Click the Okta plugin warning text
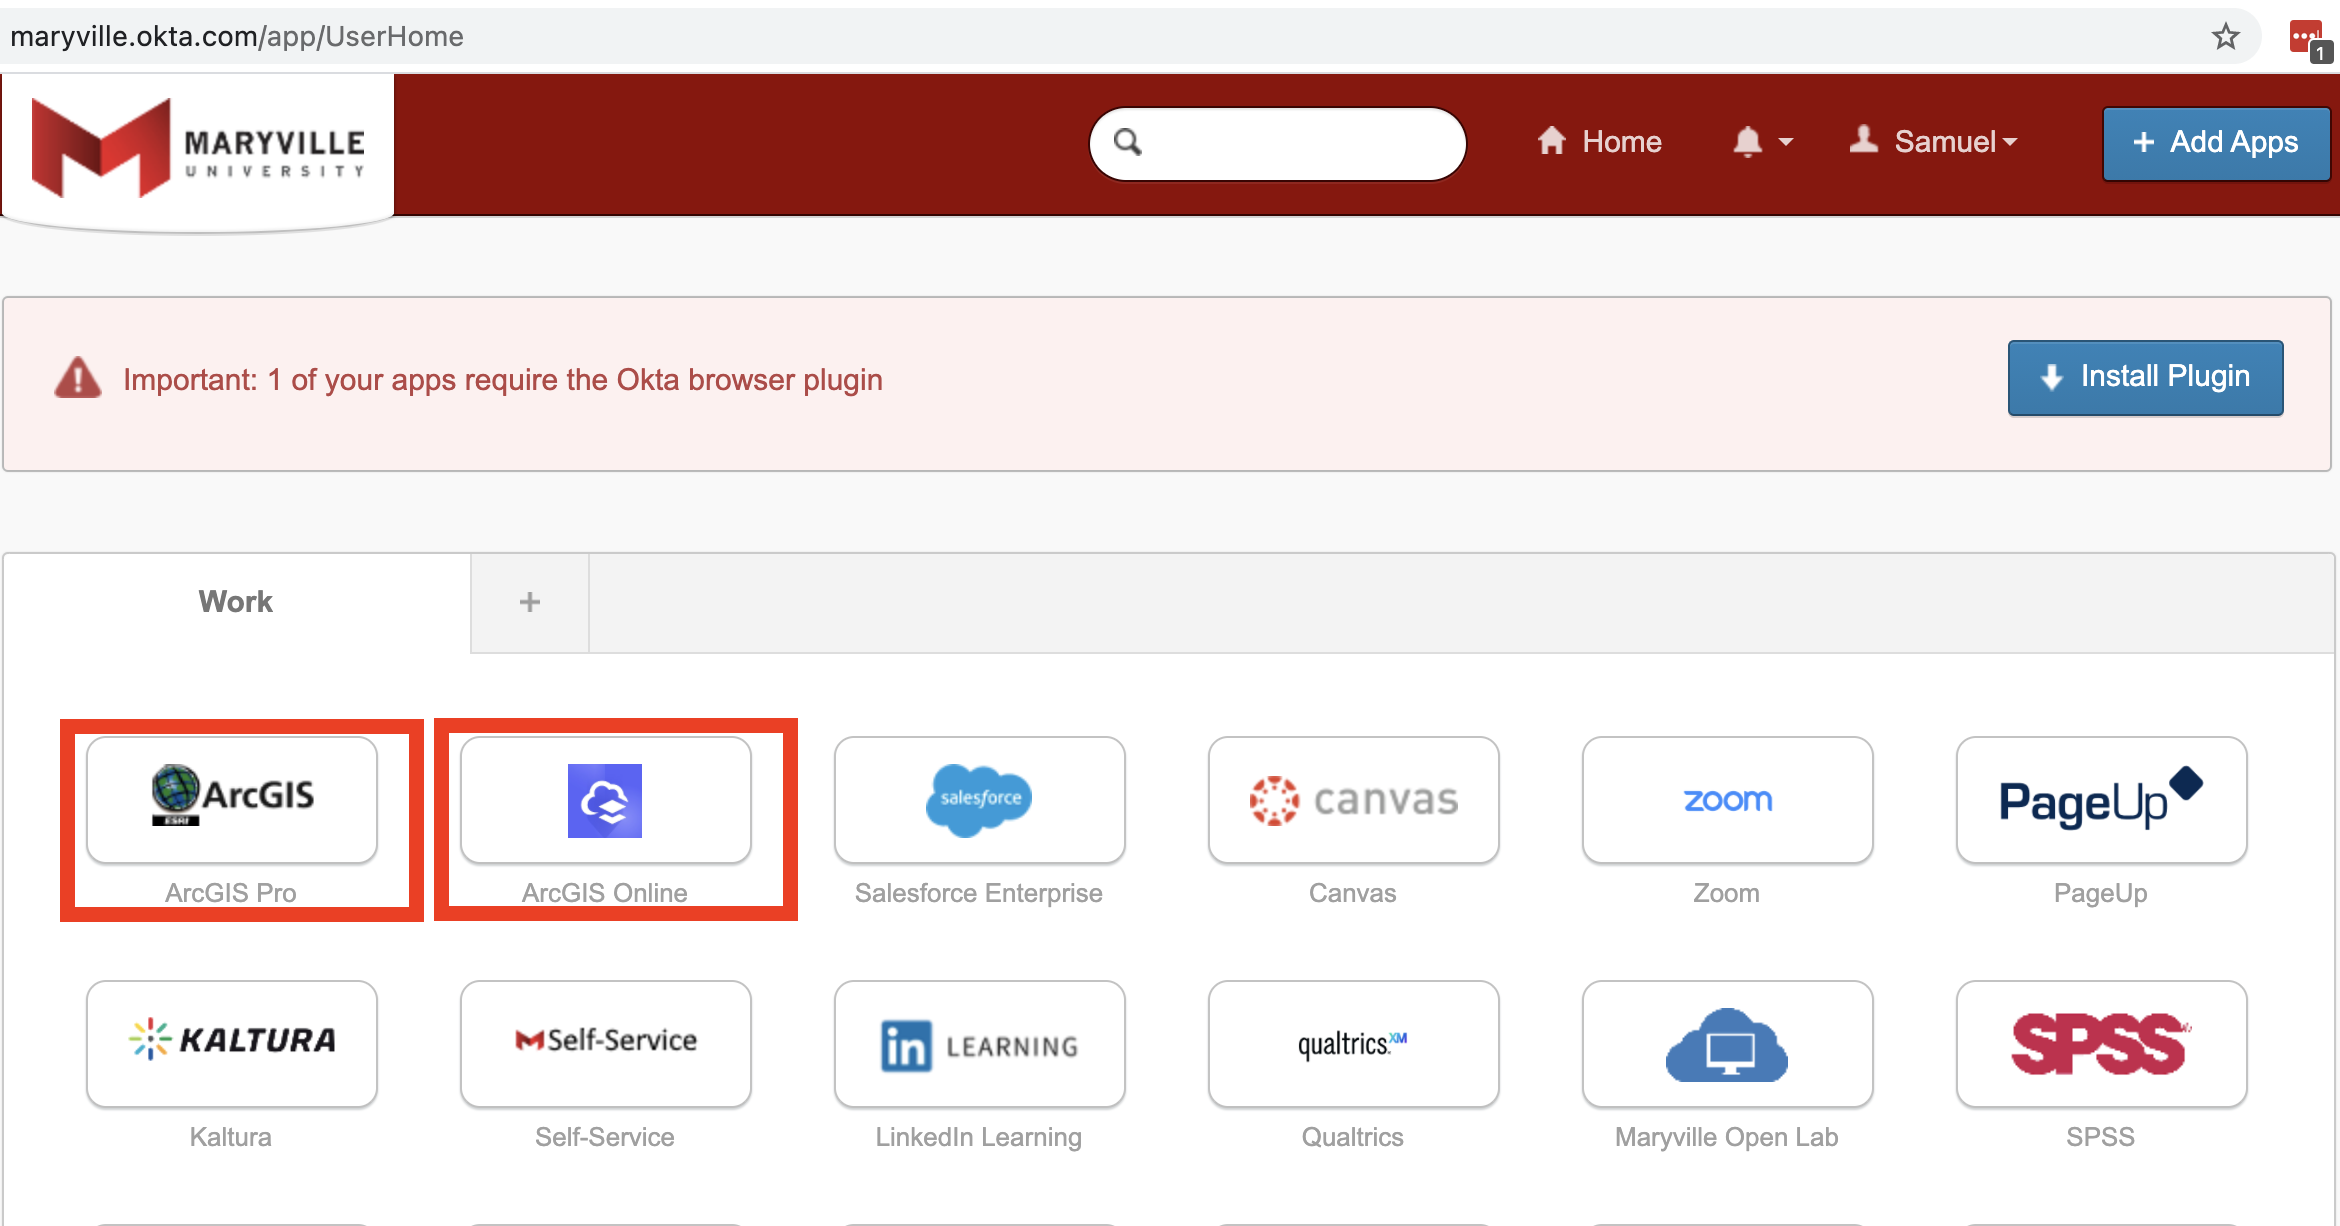 click(503, 380)
